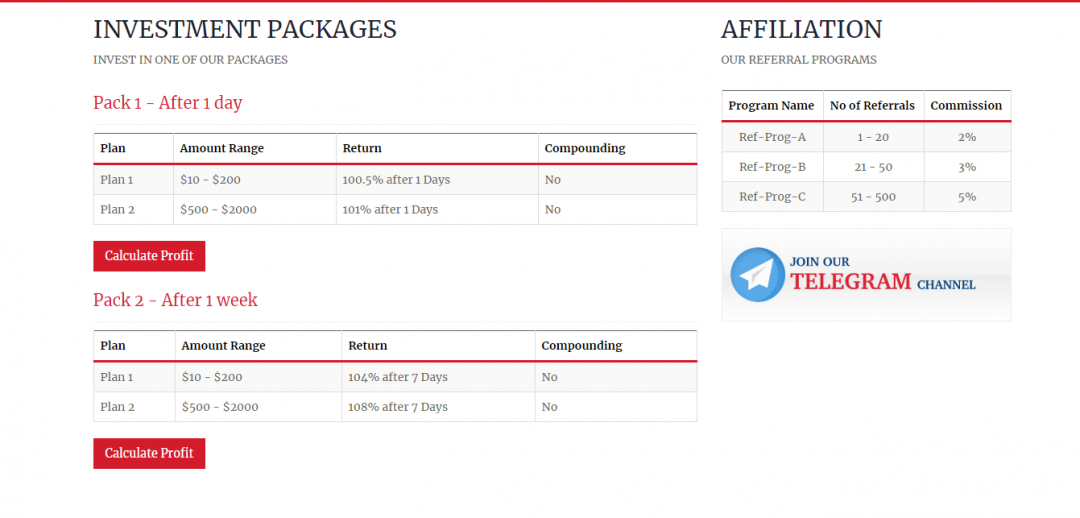Click the Commission column header

point(966,105)
